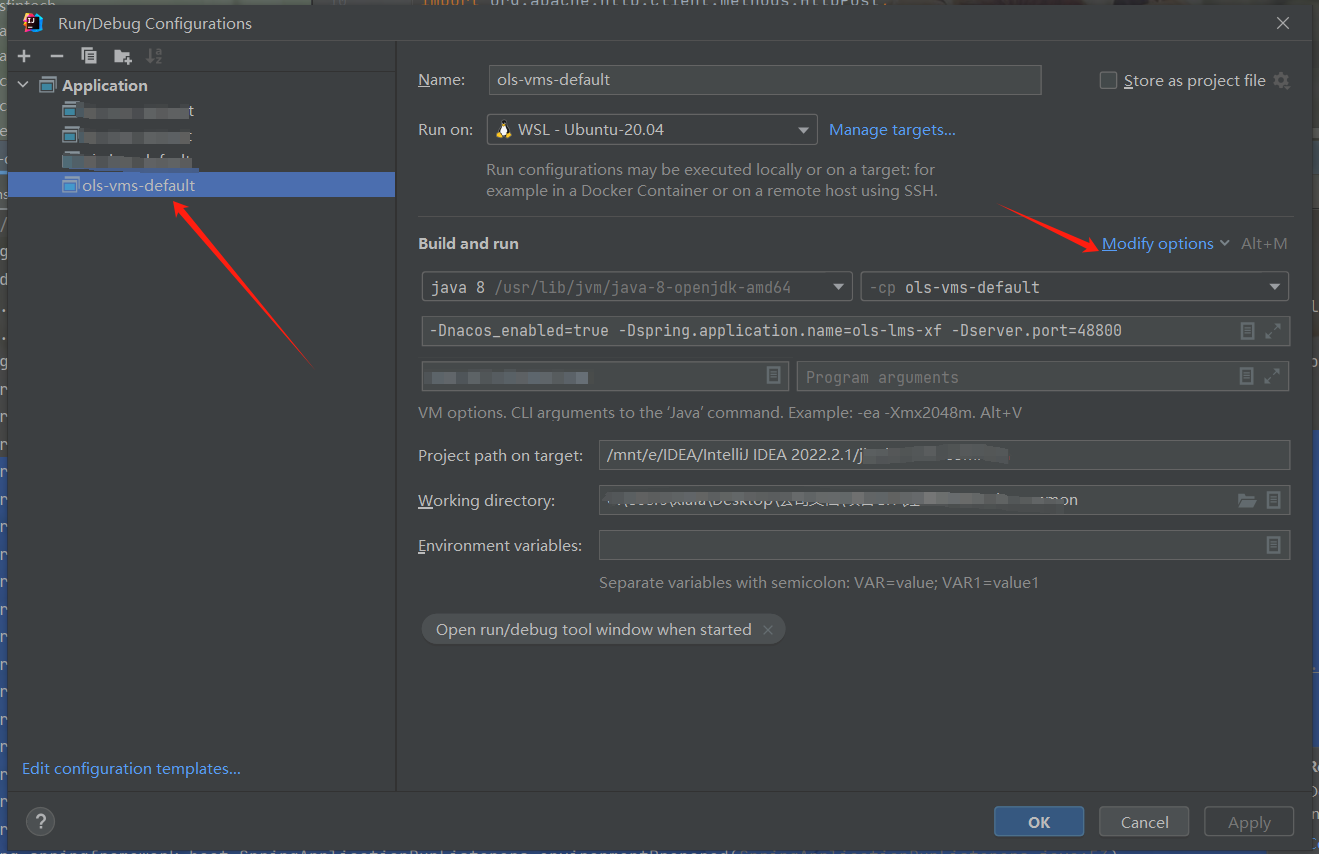
Task: Open gear settings next to Store as project file
Action: 1281,81
